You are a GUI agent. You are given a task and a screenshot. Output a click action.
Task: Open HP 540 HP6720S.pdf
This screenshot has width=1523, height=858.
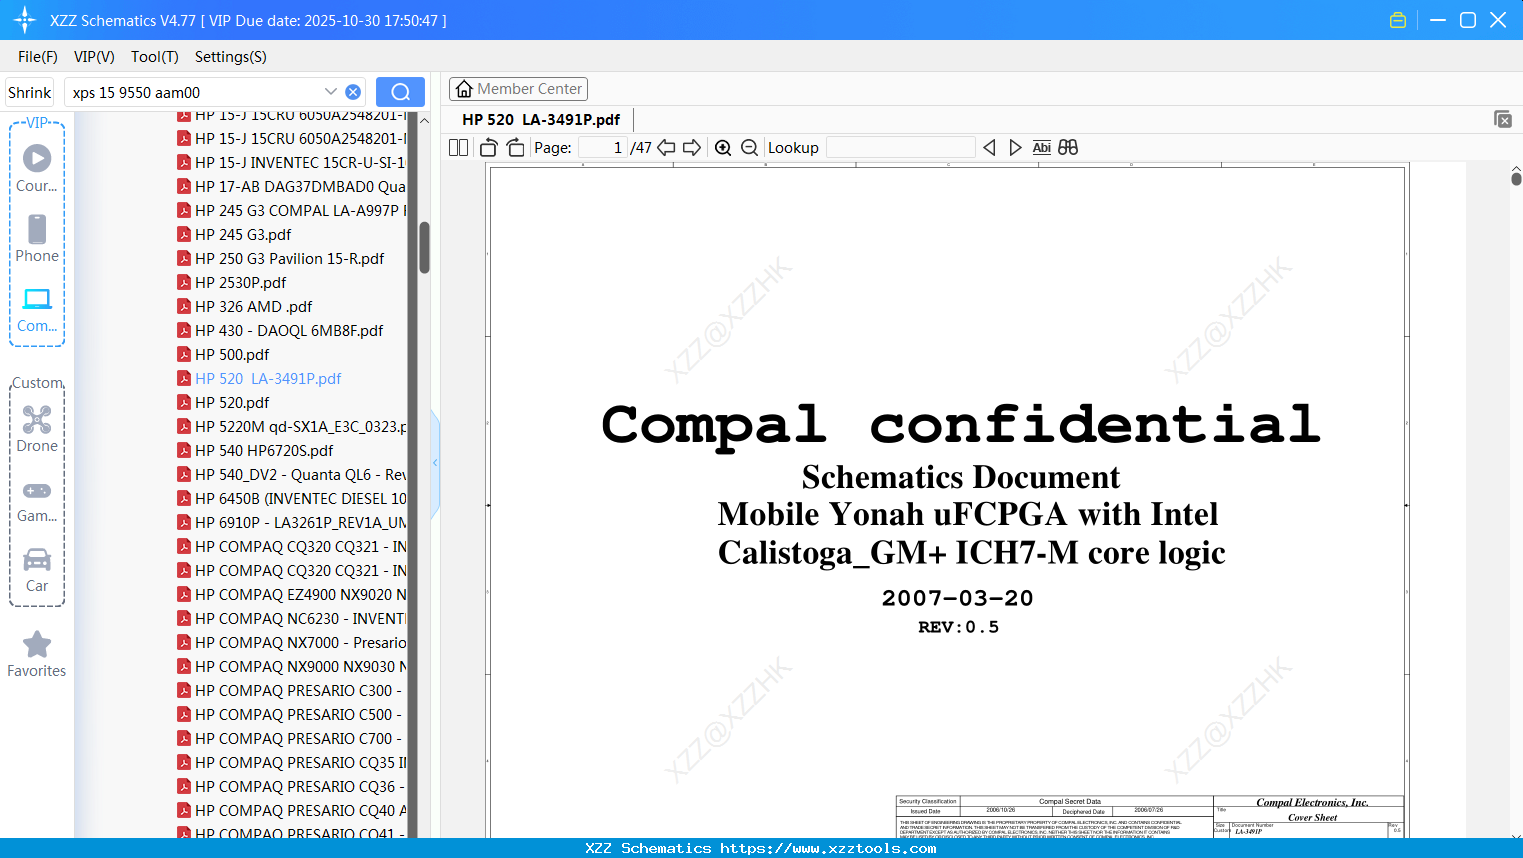click(x=255, y=450)
